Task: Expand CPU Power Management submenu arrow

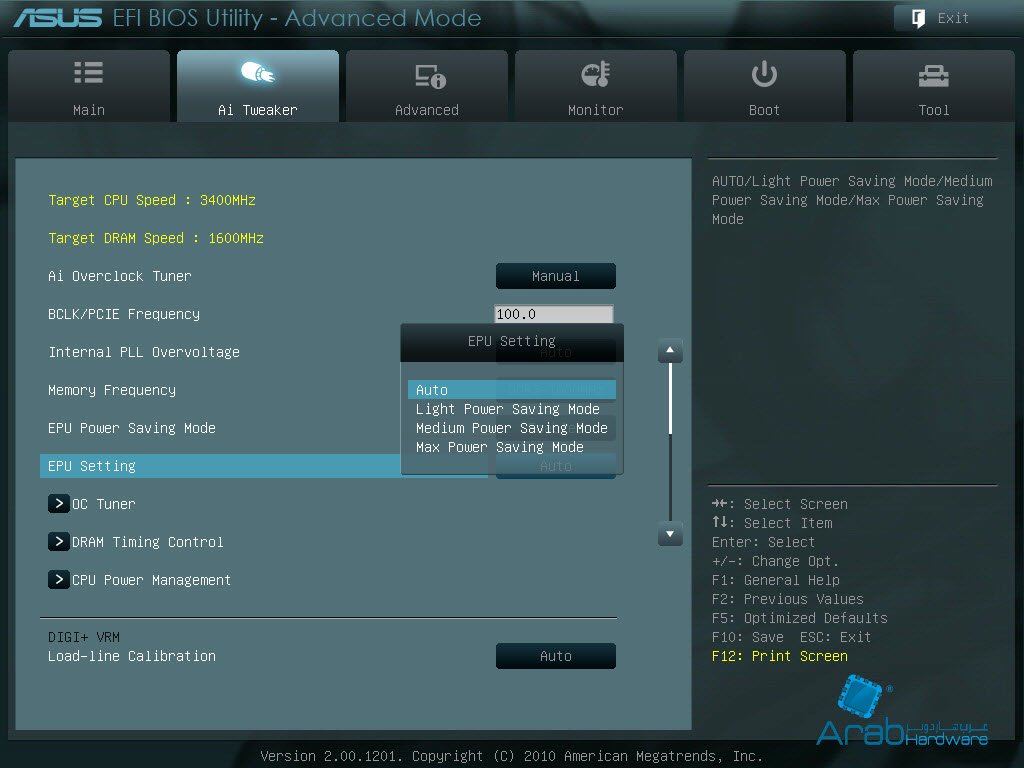Action: tap(59, 579)
